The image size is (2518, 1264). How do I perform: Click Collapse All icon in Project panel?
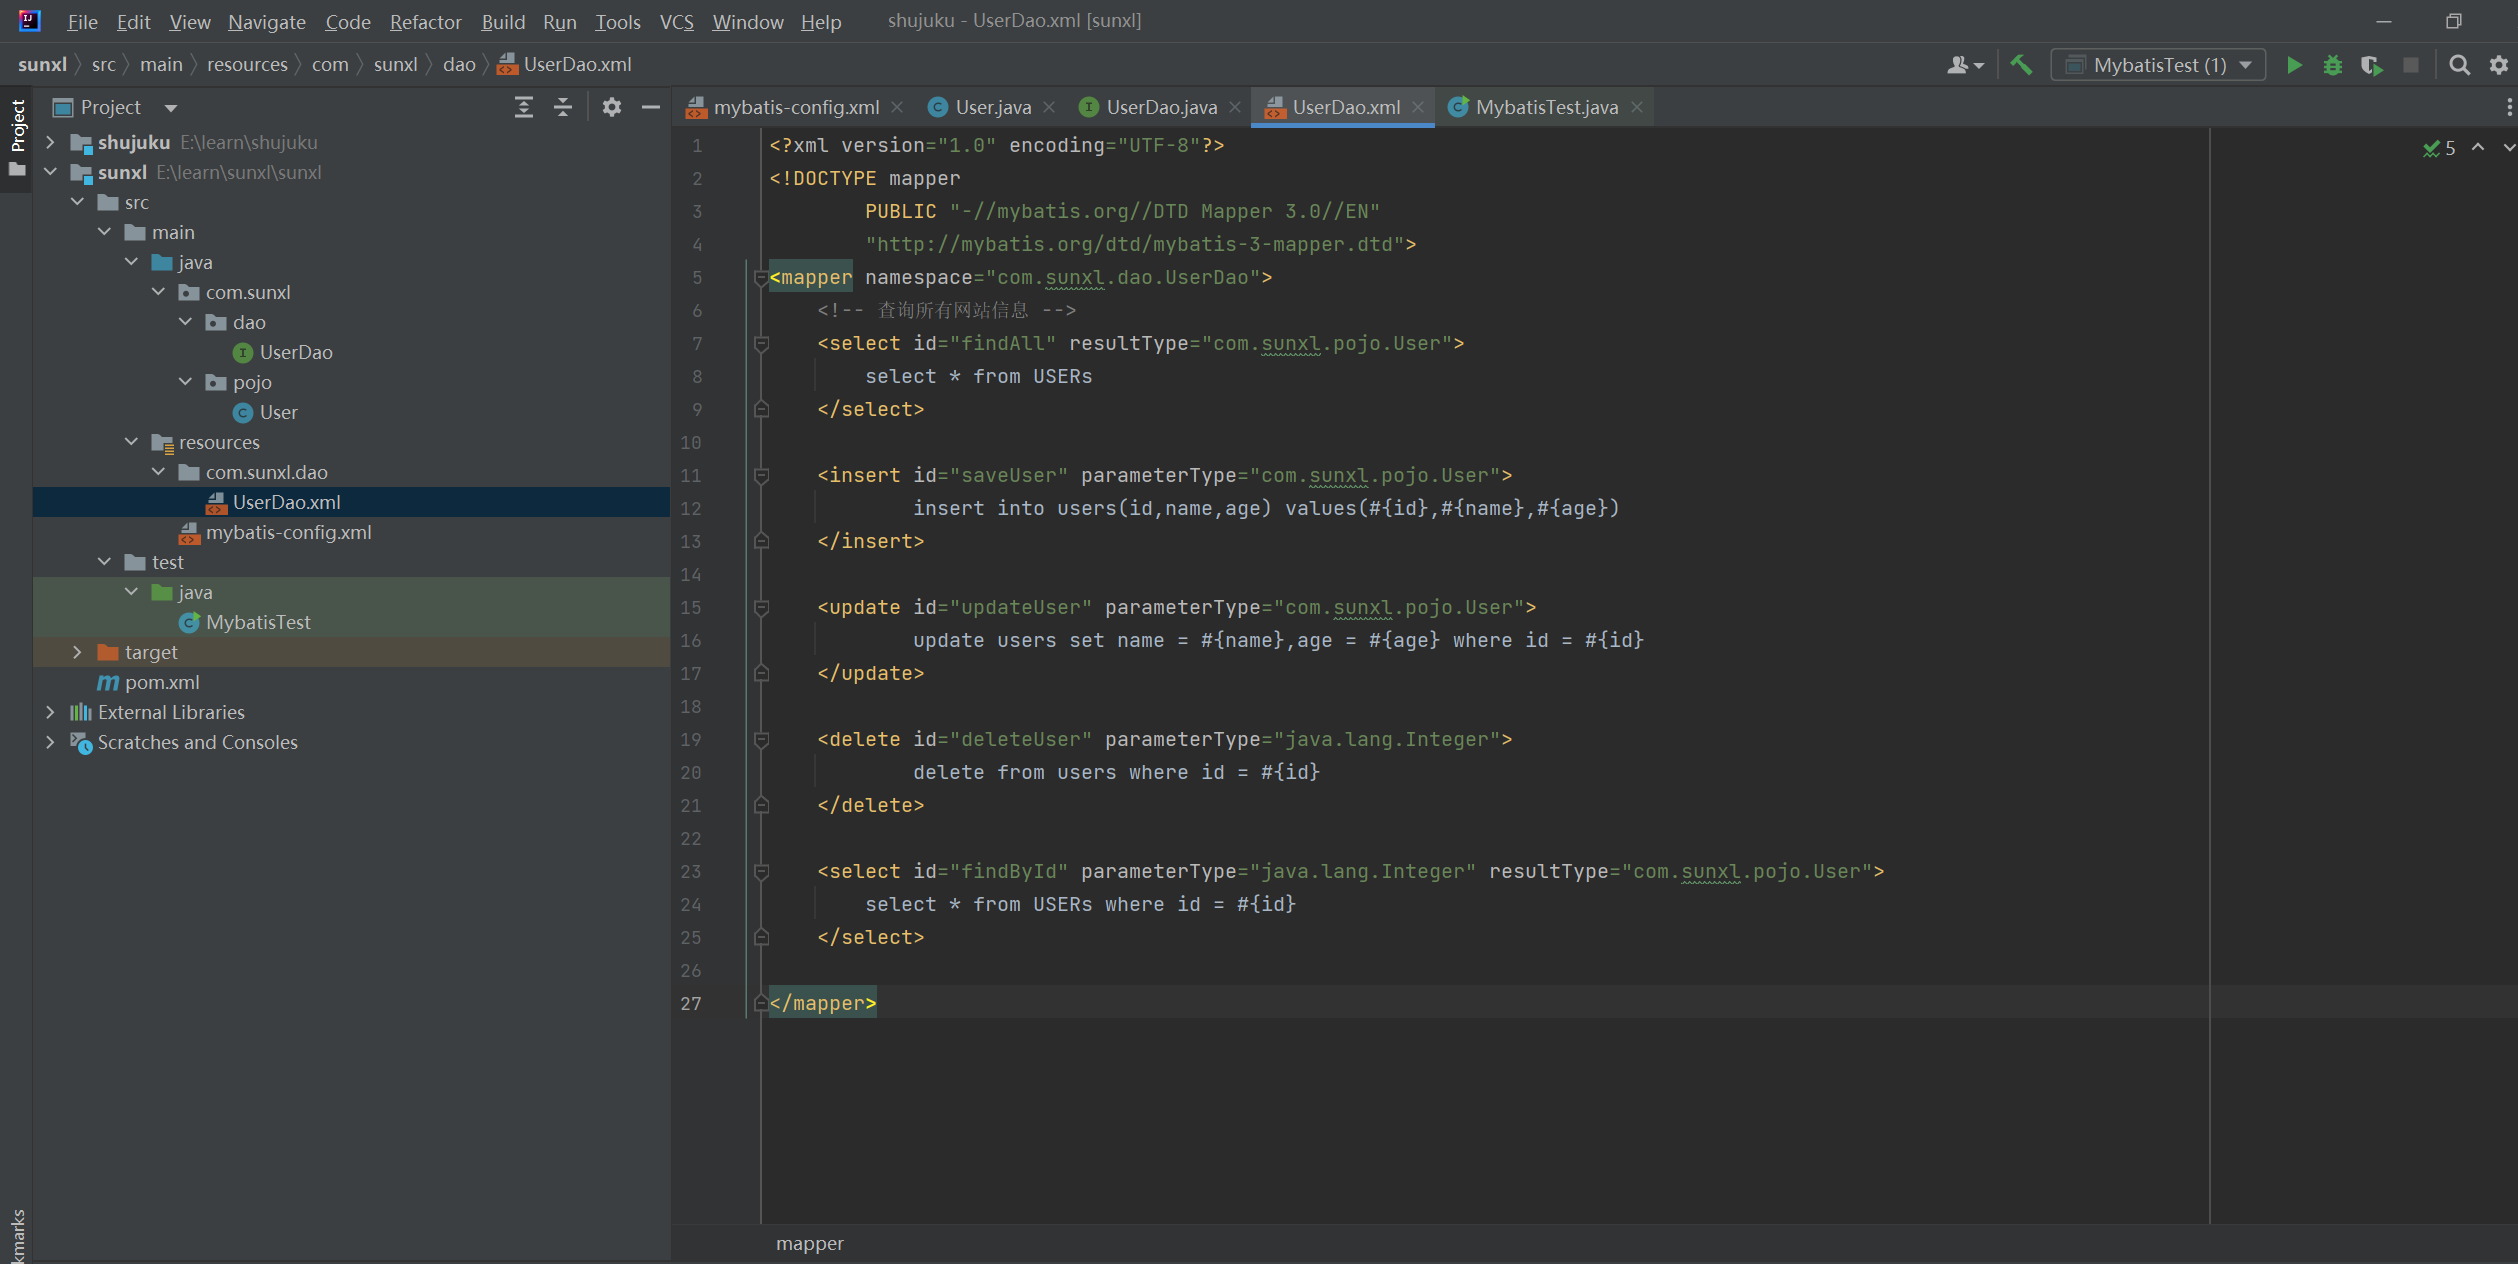(x=563, y=107)
